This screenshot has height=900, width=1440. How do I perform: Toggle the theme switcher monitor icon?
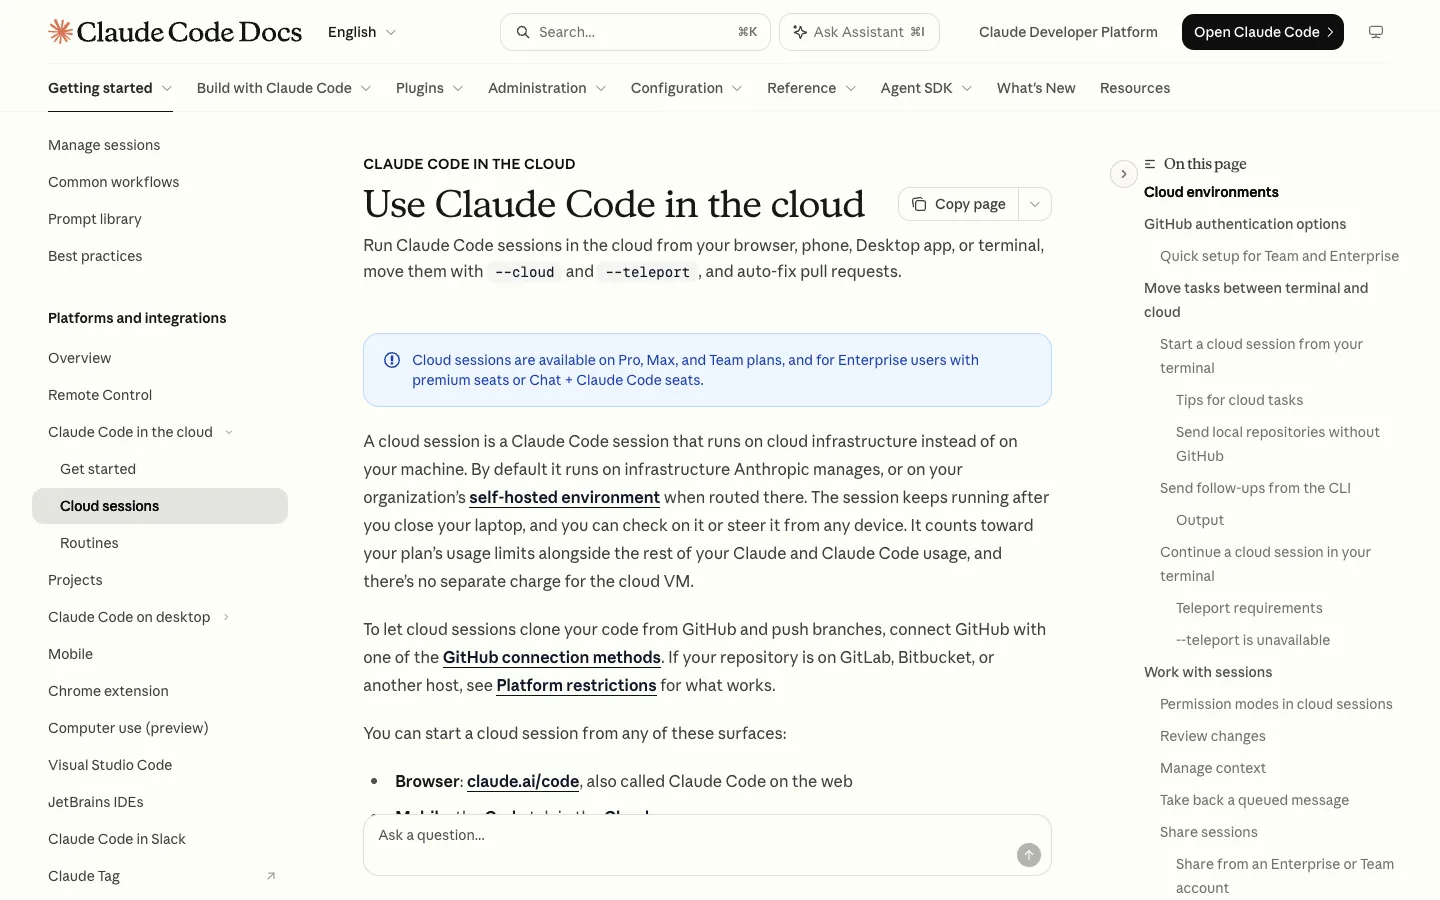(1376, 32)
